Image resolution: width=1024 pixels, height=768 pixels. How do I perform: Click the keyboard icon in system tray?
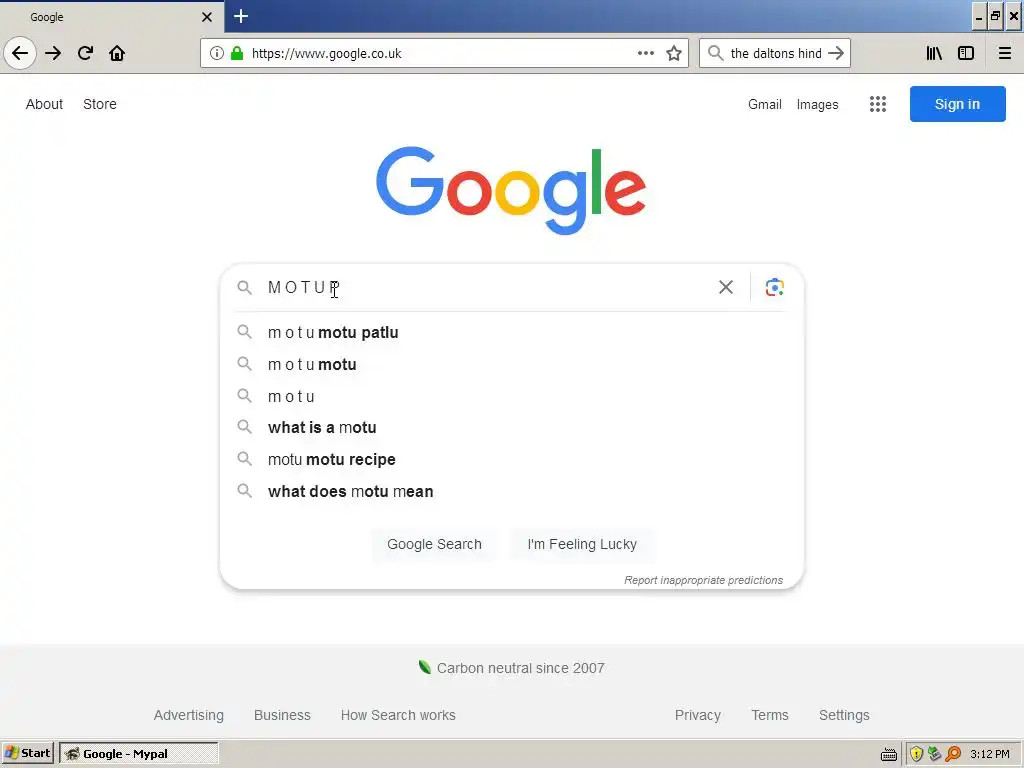(889, 754)
